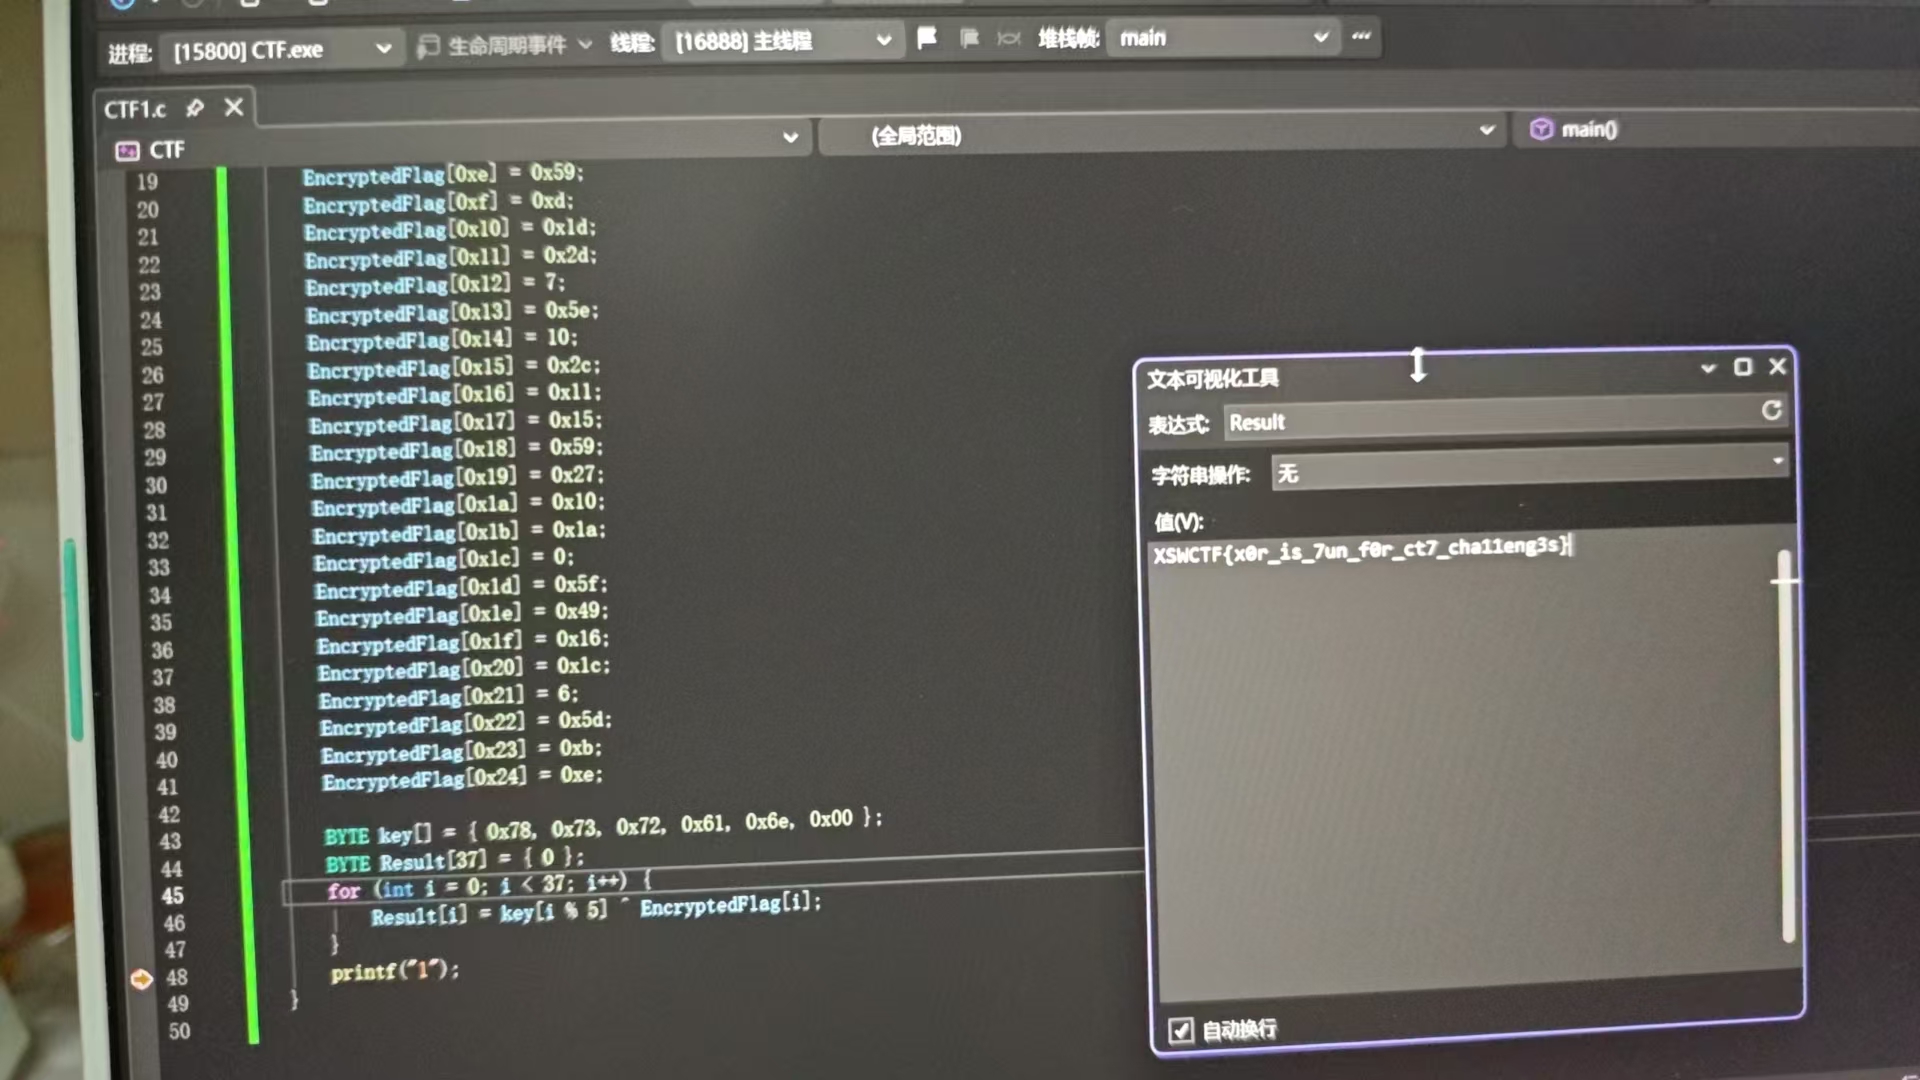Click the pin icon on CTF1.c tab

[x=195, y=108]
